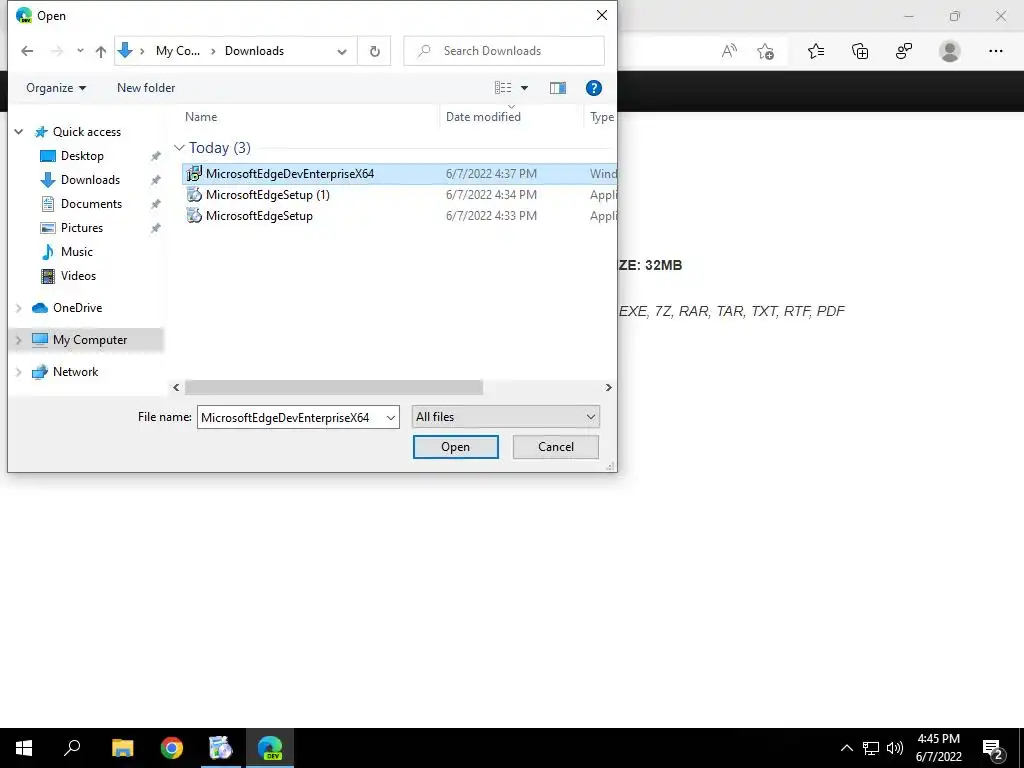This screenshot has height=768, width=1024.
Task: Change view layout icon
Action: point(503,88)
